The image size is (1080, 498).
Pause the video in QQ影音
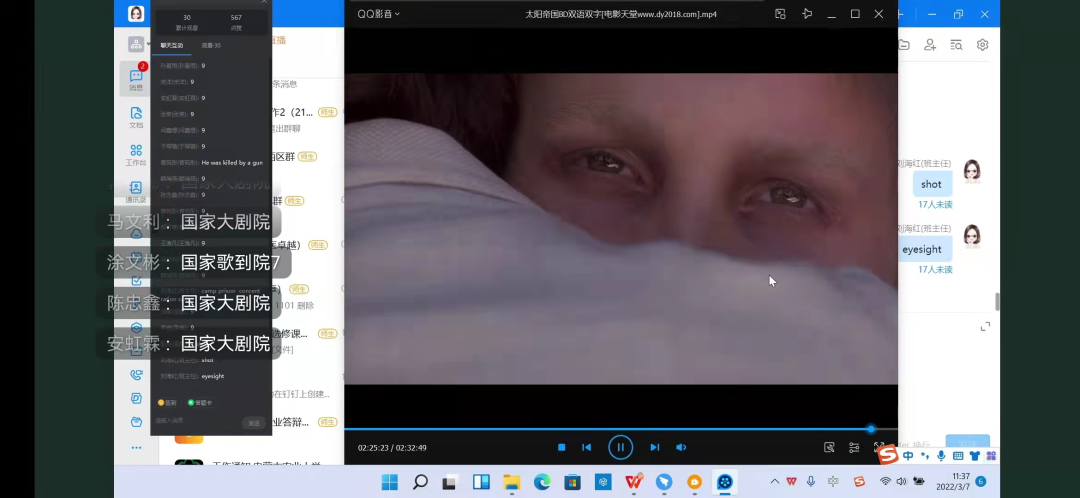[x=620, y=448]
